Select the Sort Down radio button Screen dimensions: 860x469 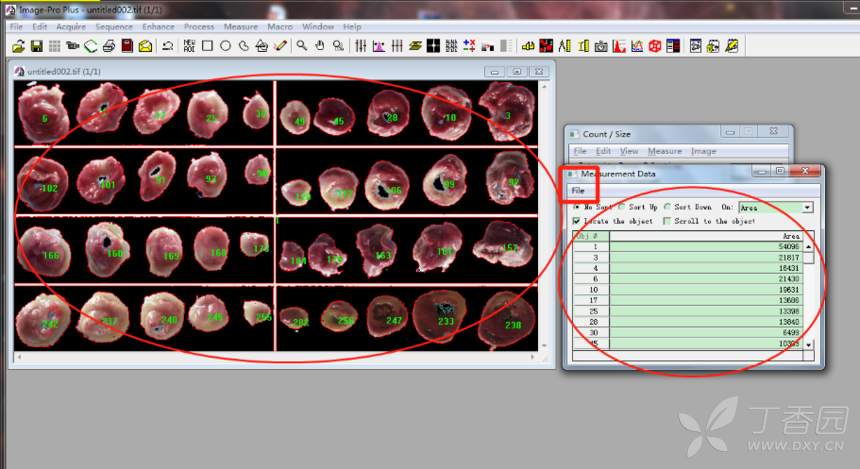pyautogui.click(x=668, y=207)
